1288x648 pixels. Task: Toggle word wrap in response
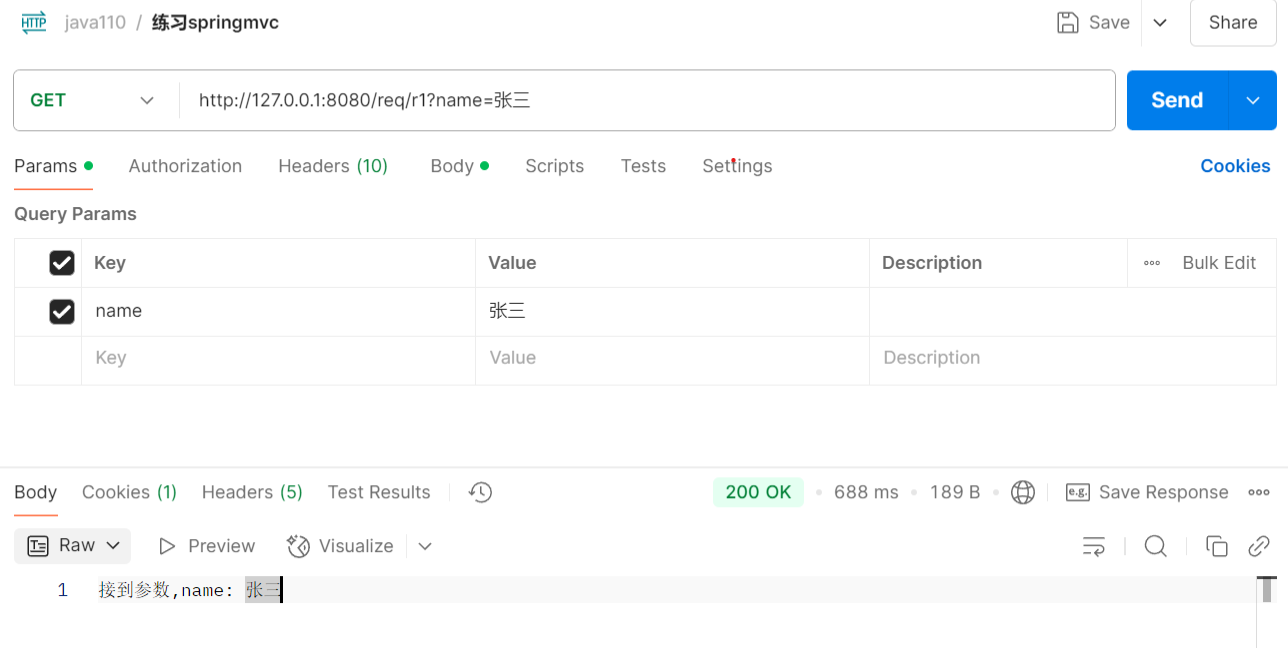[1094, 546]
